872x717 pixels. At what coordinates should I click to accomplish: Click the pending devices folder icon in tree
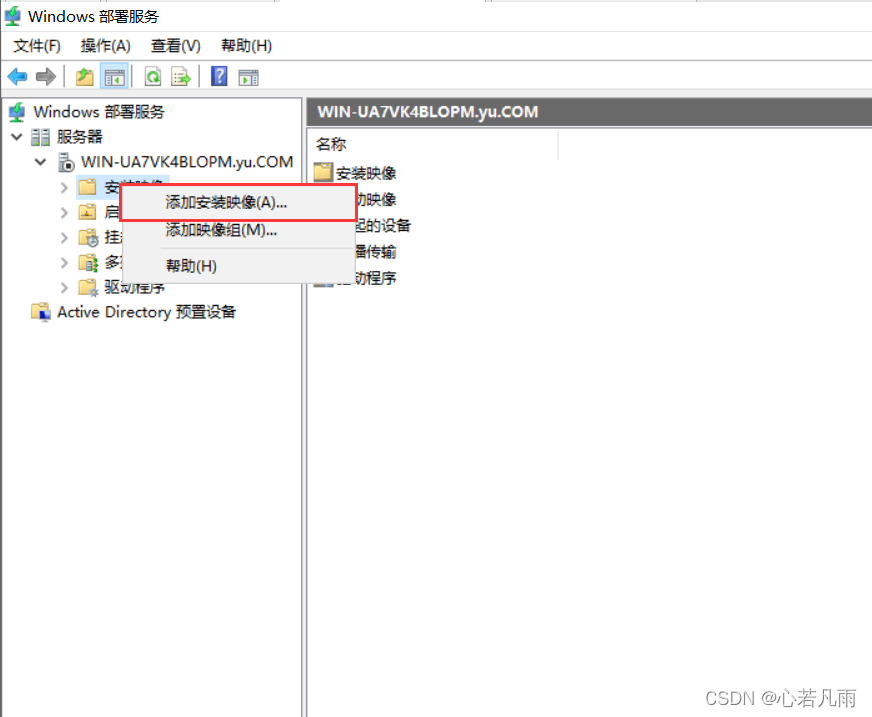(88, 238)
